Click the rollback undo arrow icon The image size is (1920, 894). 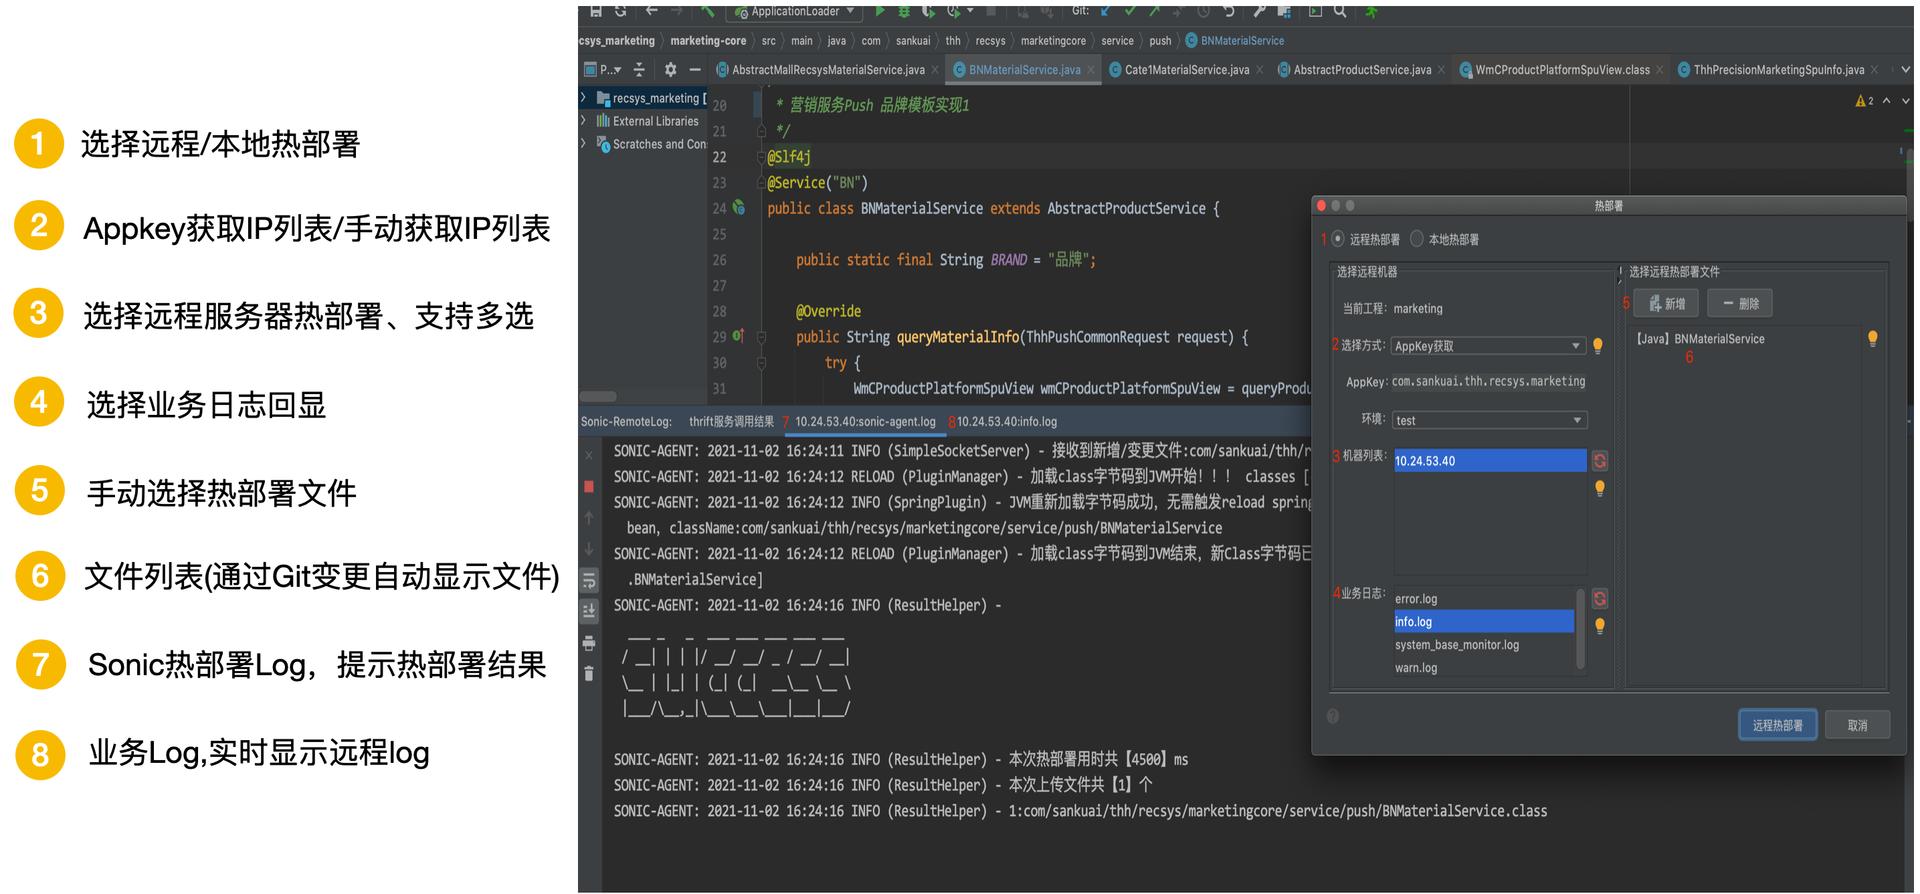pos(1229,11)
